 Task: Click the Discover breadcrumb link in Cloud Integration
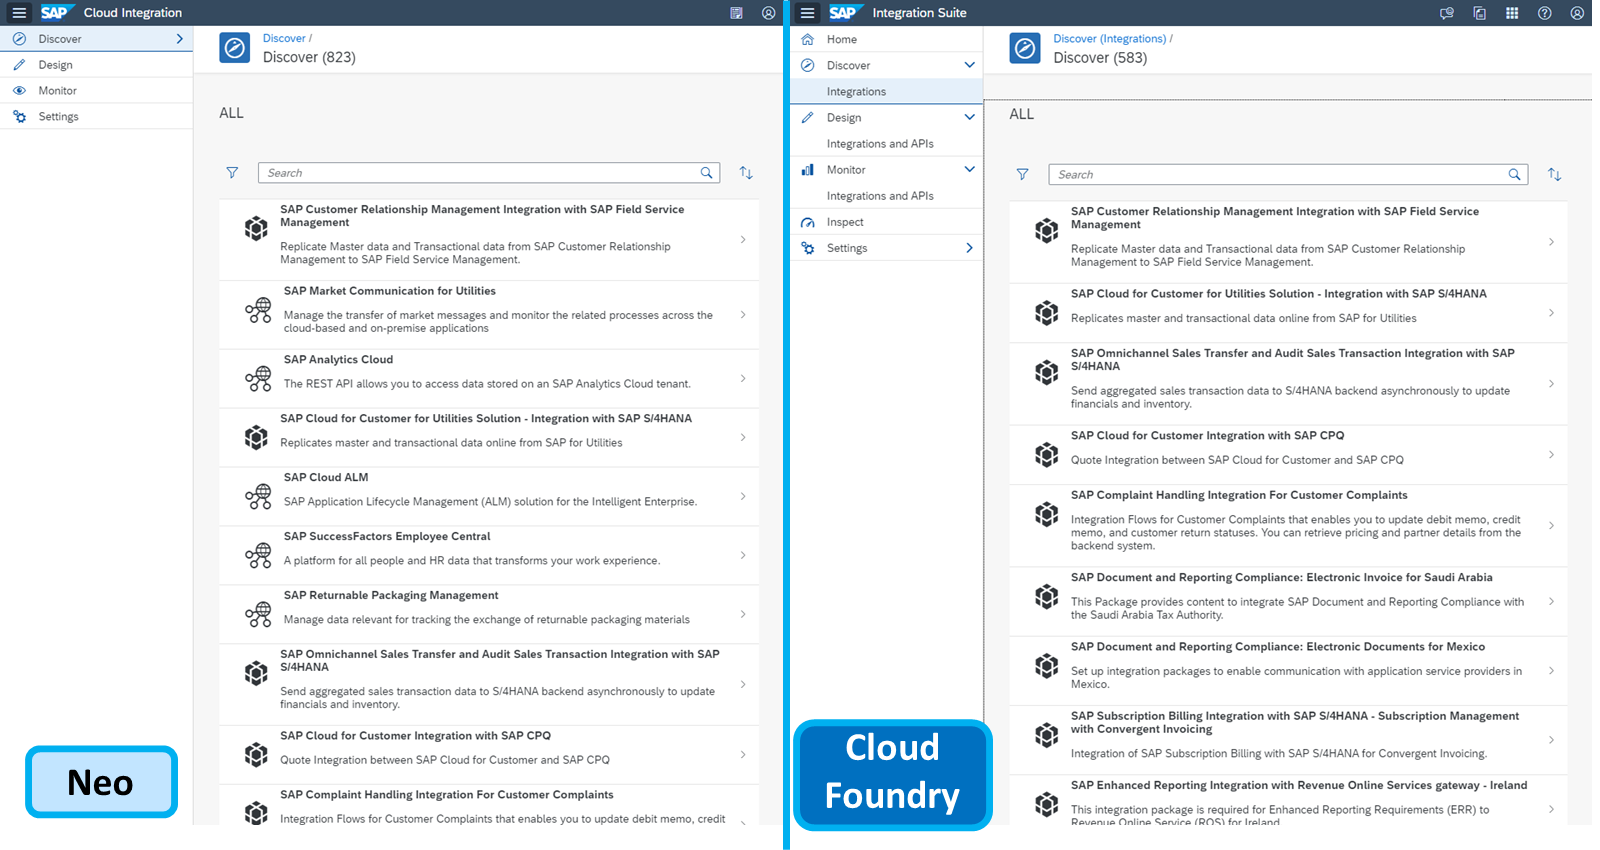click(x=284, y=39)
